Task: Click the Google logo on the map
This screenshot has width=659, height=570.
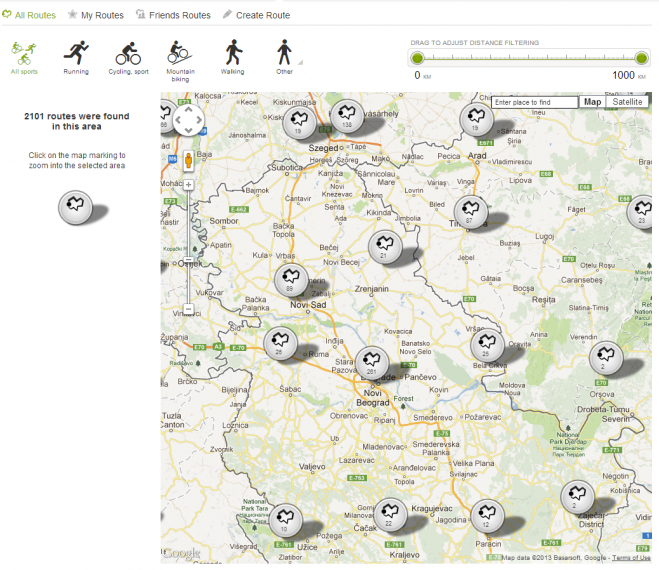Action: point(181,553)
